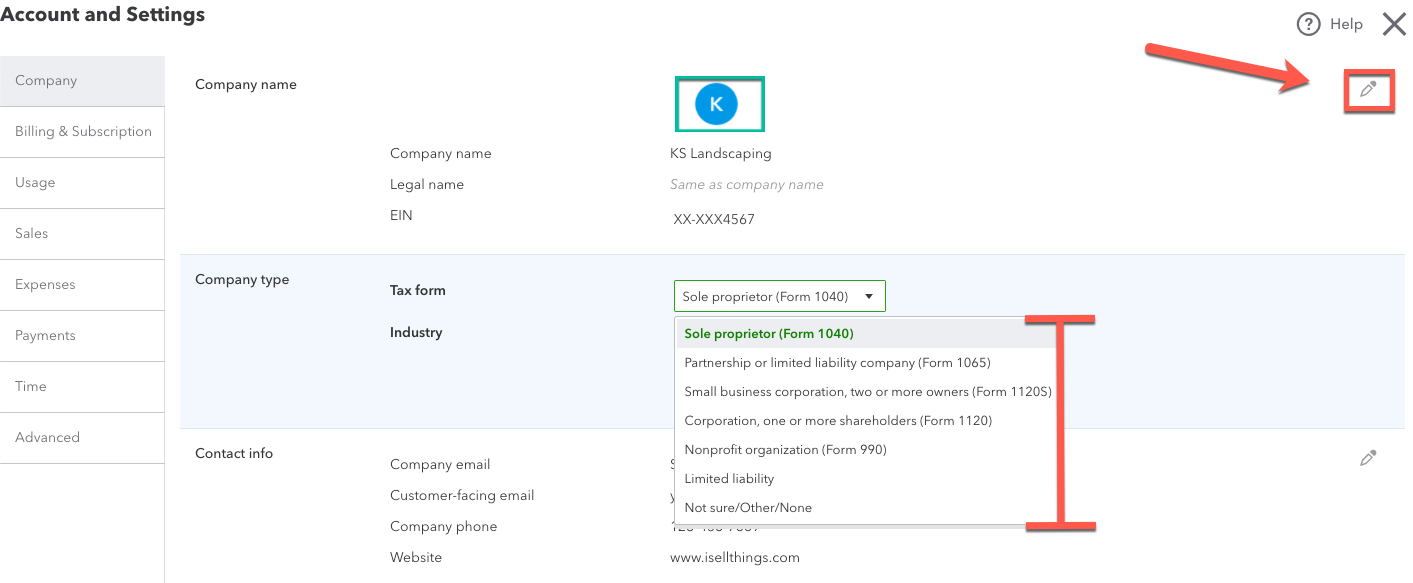Click the blue K company logo

(716, 104)
